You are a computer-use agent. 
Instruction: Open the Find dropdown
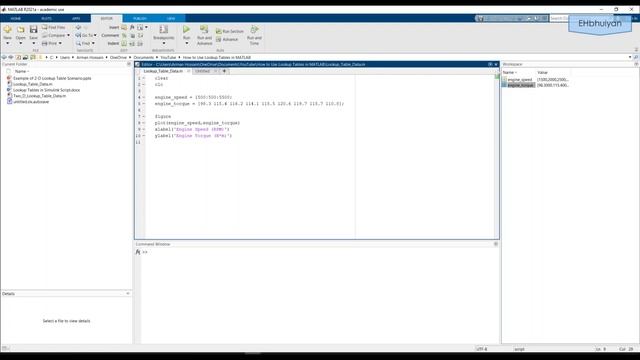tap(85, 43)
